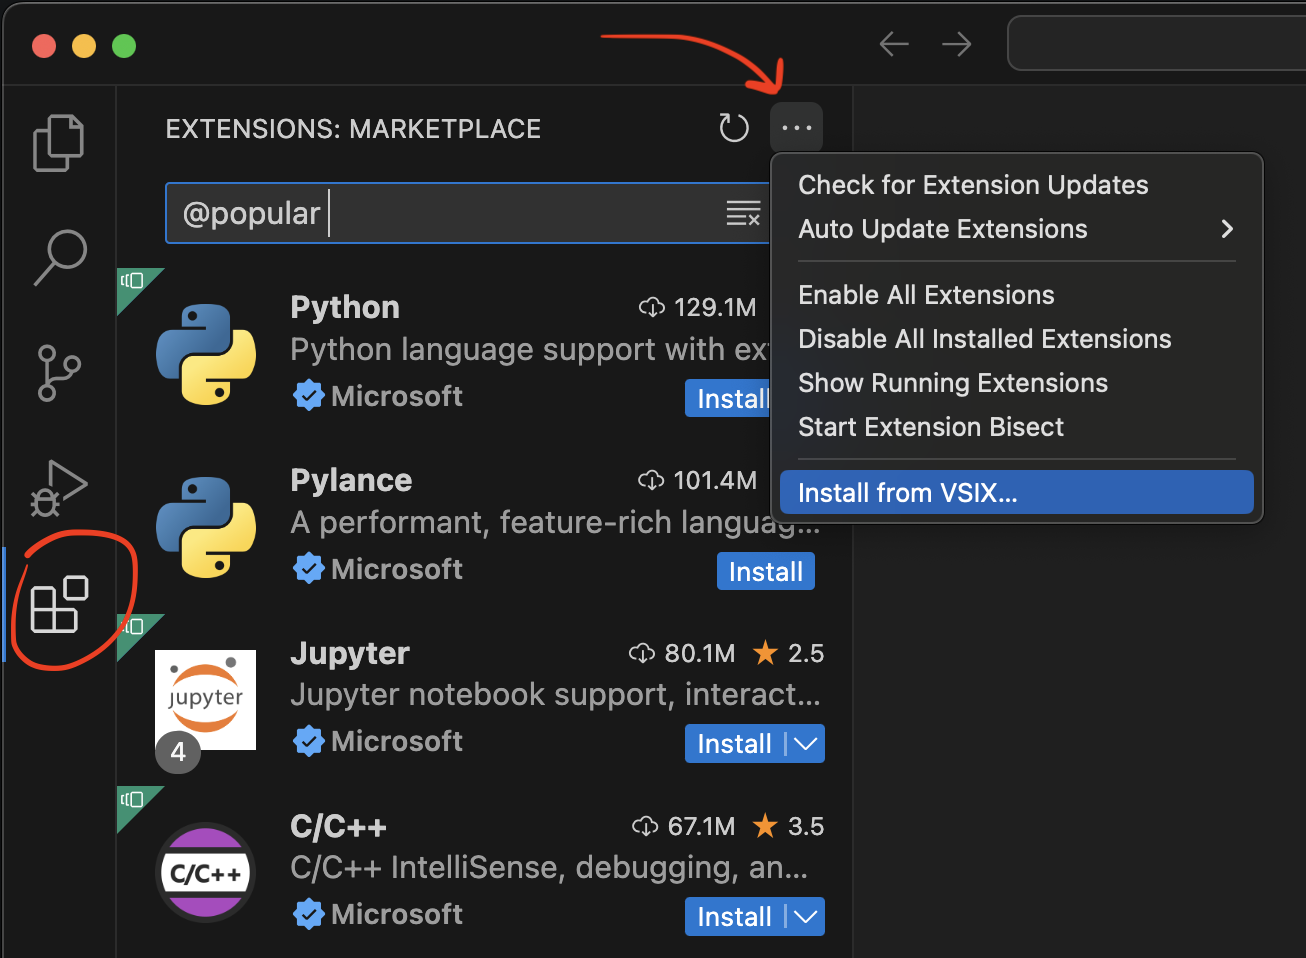This screenshot has height=958, width=1306.
Task: Install the Pylance extension
Action: tap(765, 572)
